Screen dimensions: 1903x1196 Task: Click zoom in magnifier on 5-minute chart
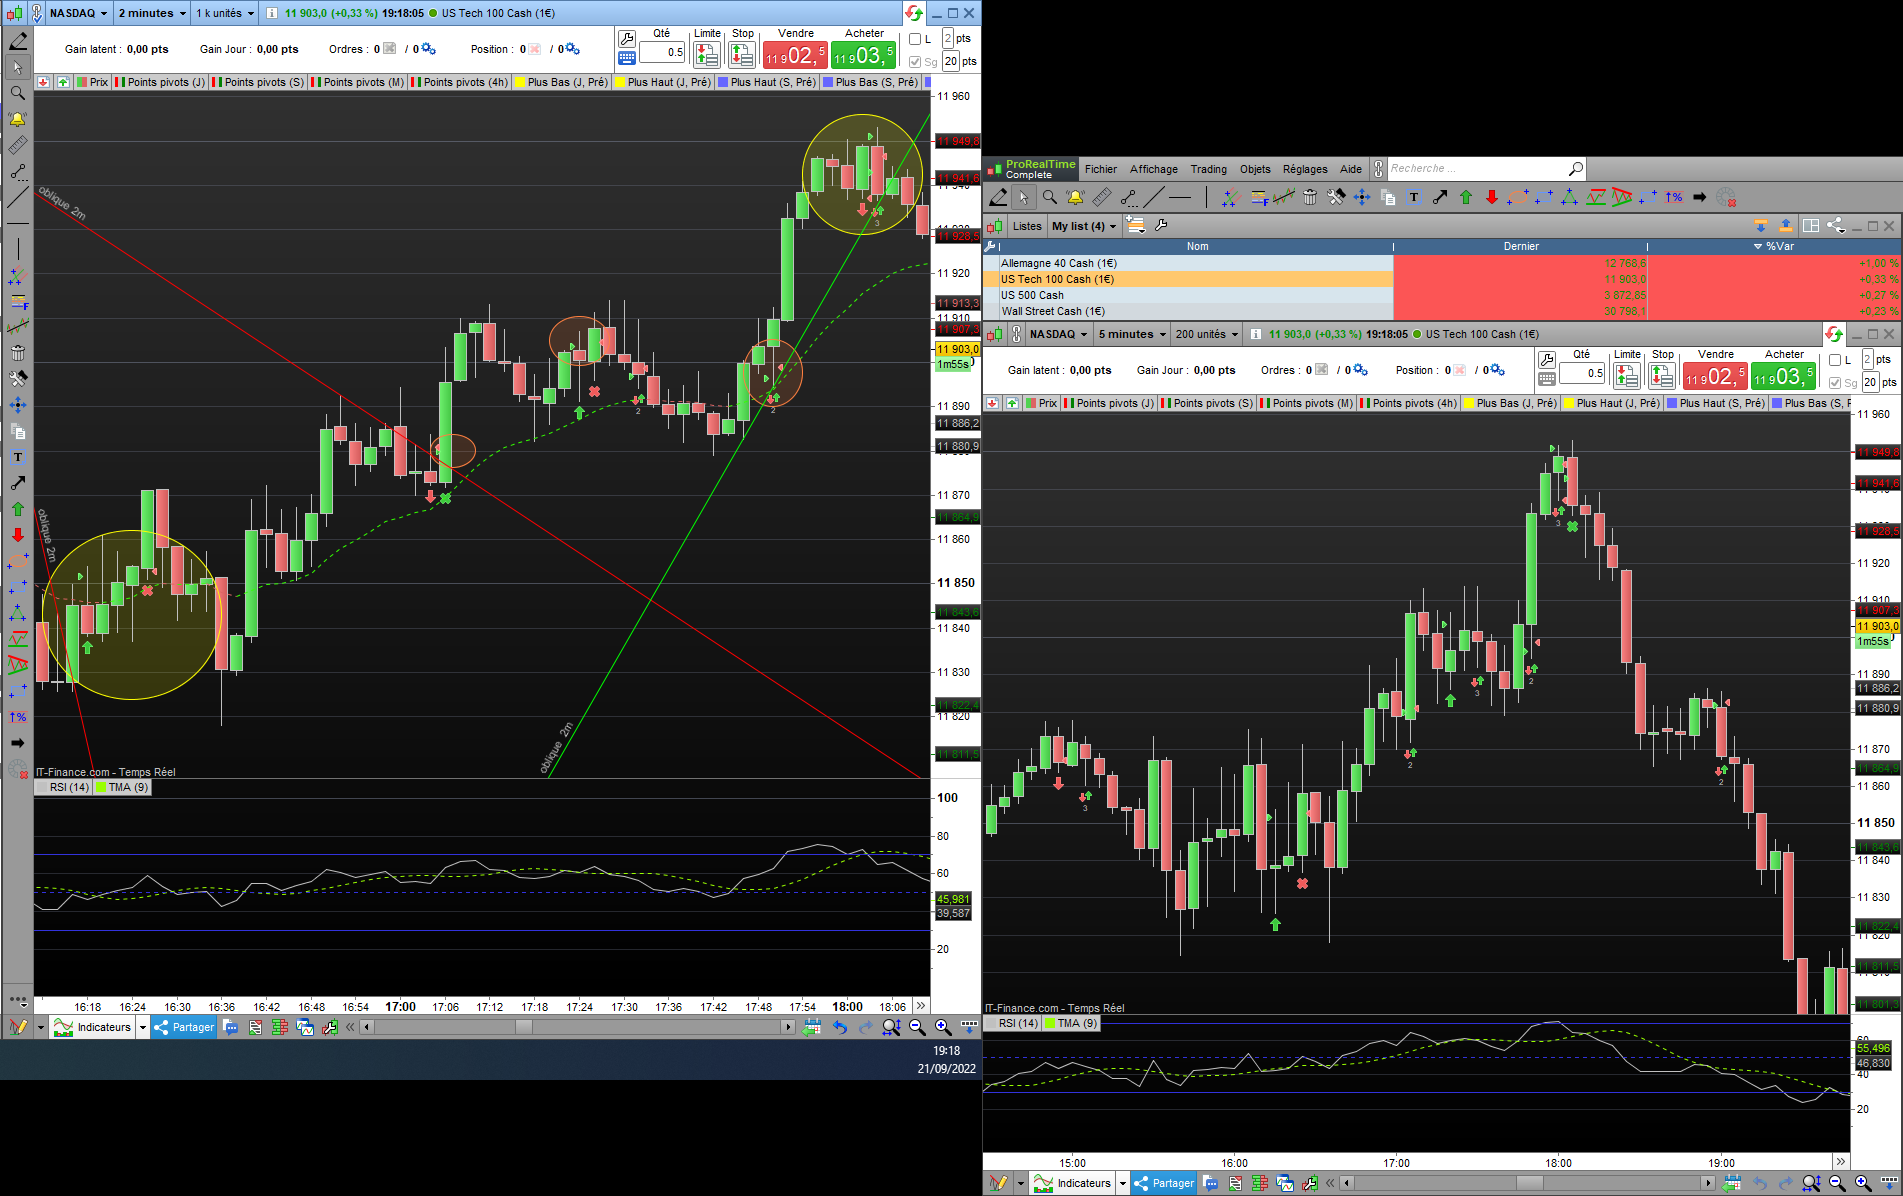click(1863, 1183)
